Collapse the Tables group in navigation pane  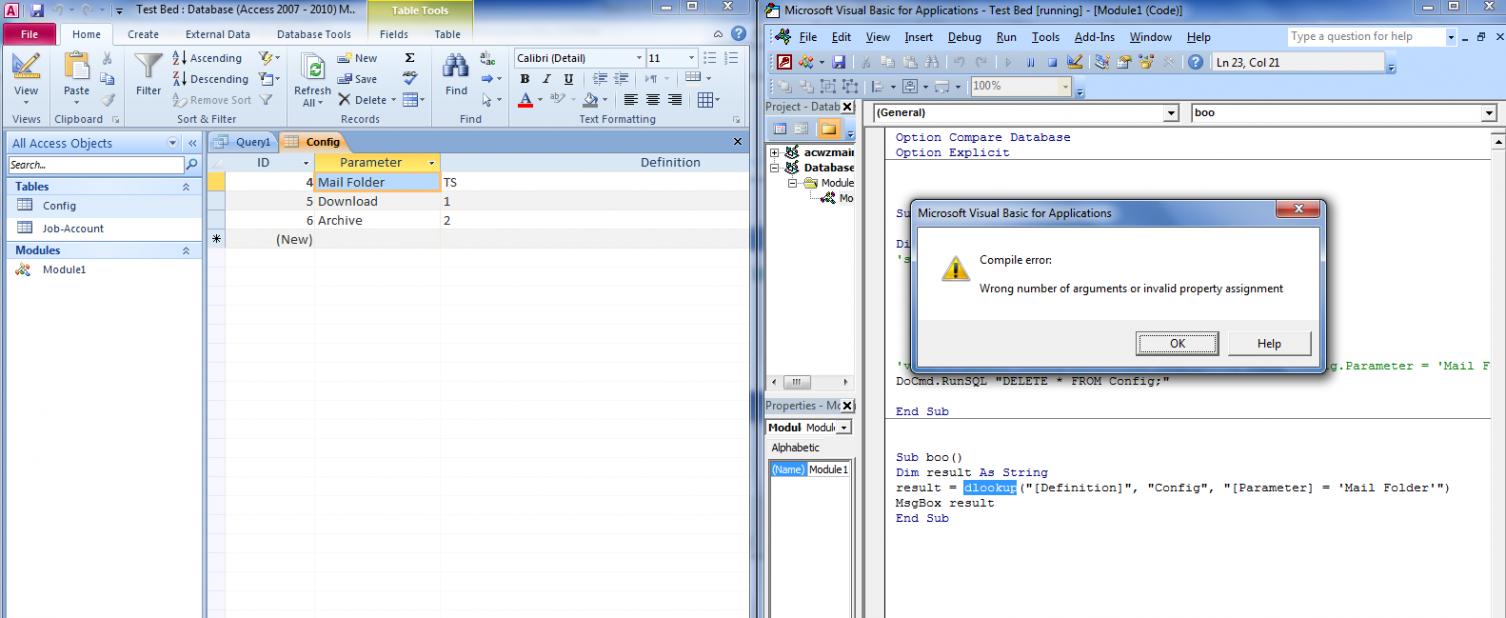(184, 187)
